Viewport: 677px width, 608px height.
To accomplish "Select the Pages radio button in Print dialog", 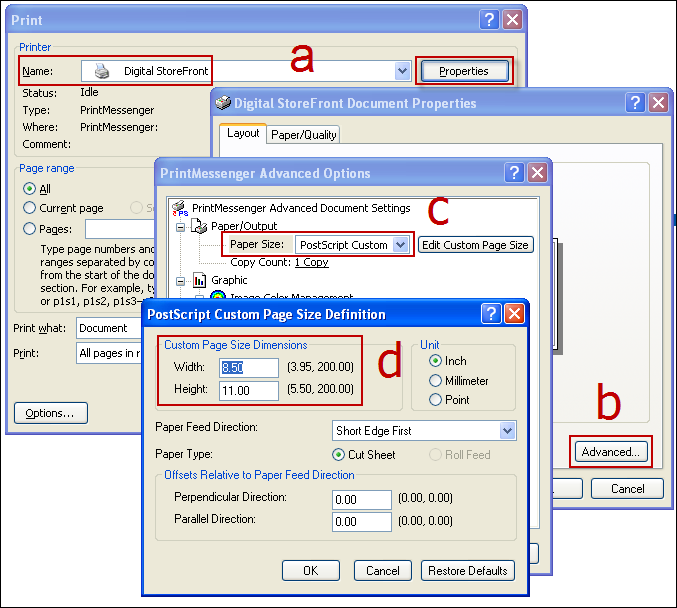I will (29, 228).
